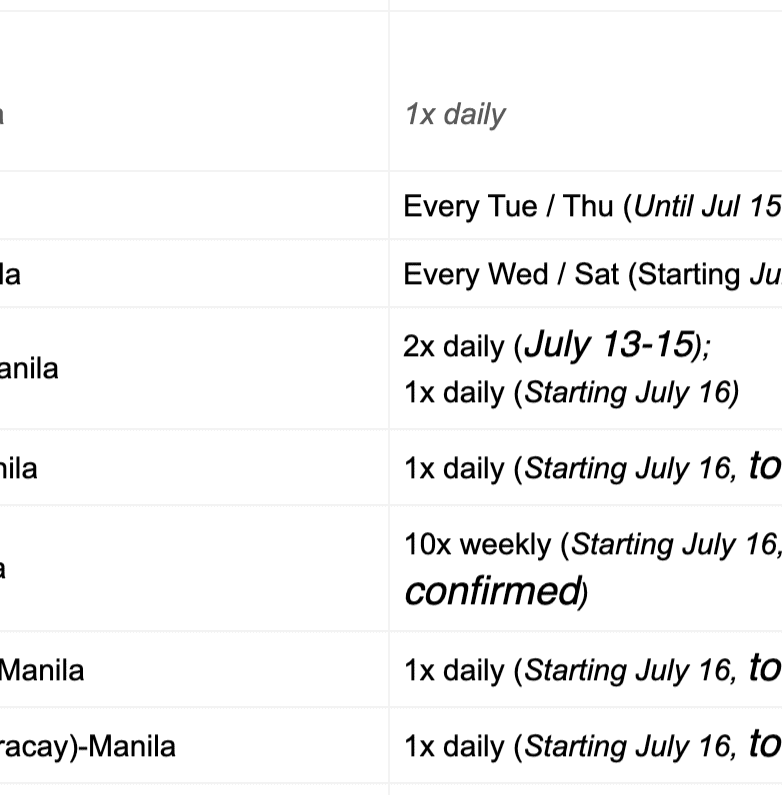
Task: Click the large "to" in the "racay)-Manila" row
Action: (764, 744)
